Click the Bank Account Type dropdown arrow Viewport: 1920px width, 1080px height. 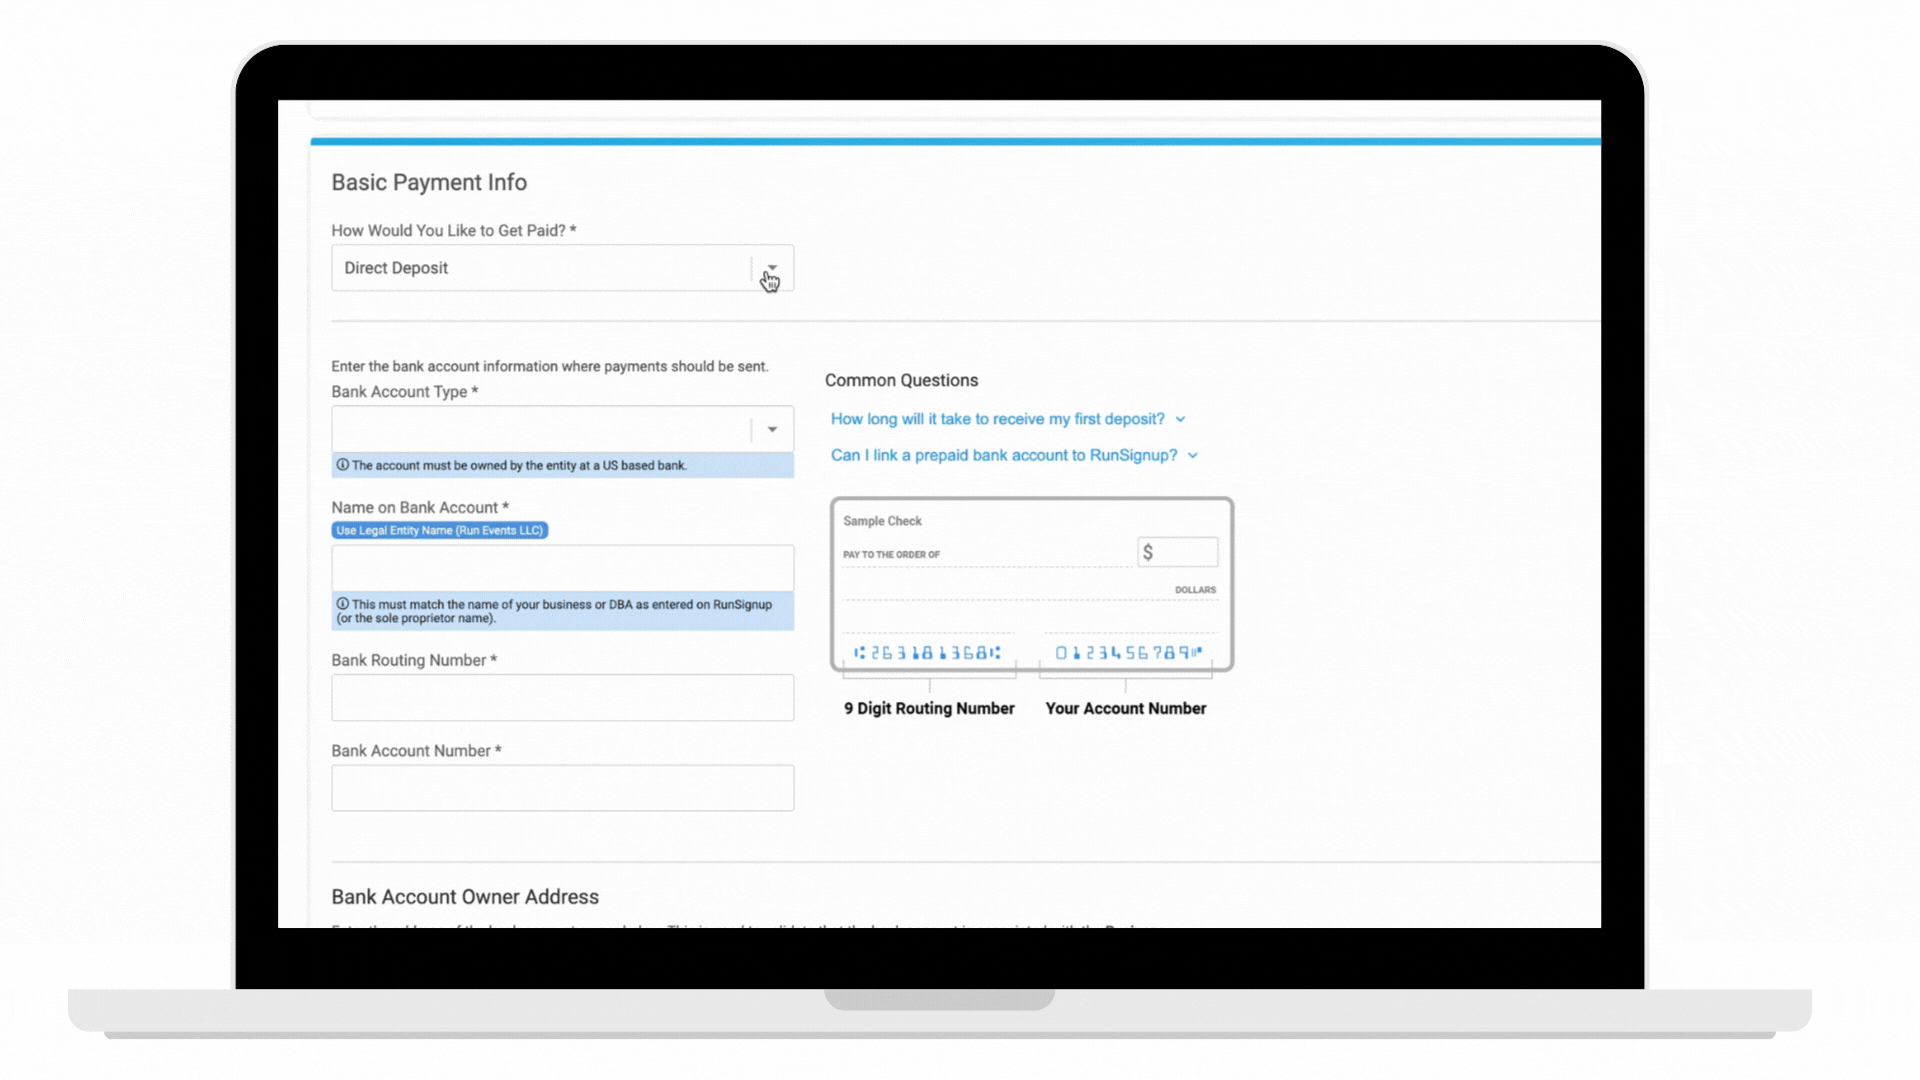pyautogui.click(x=772, y=429)
